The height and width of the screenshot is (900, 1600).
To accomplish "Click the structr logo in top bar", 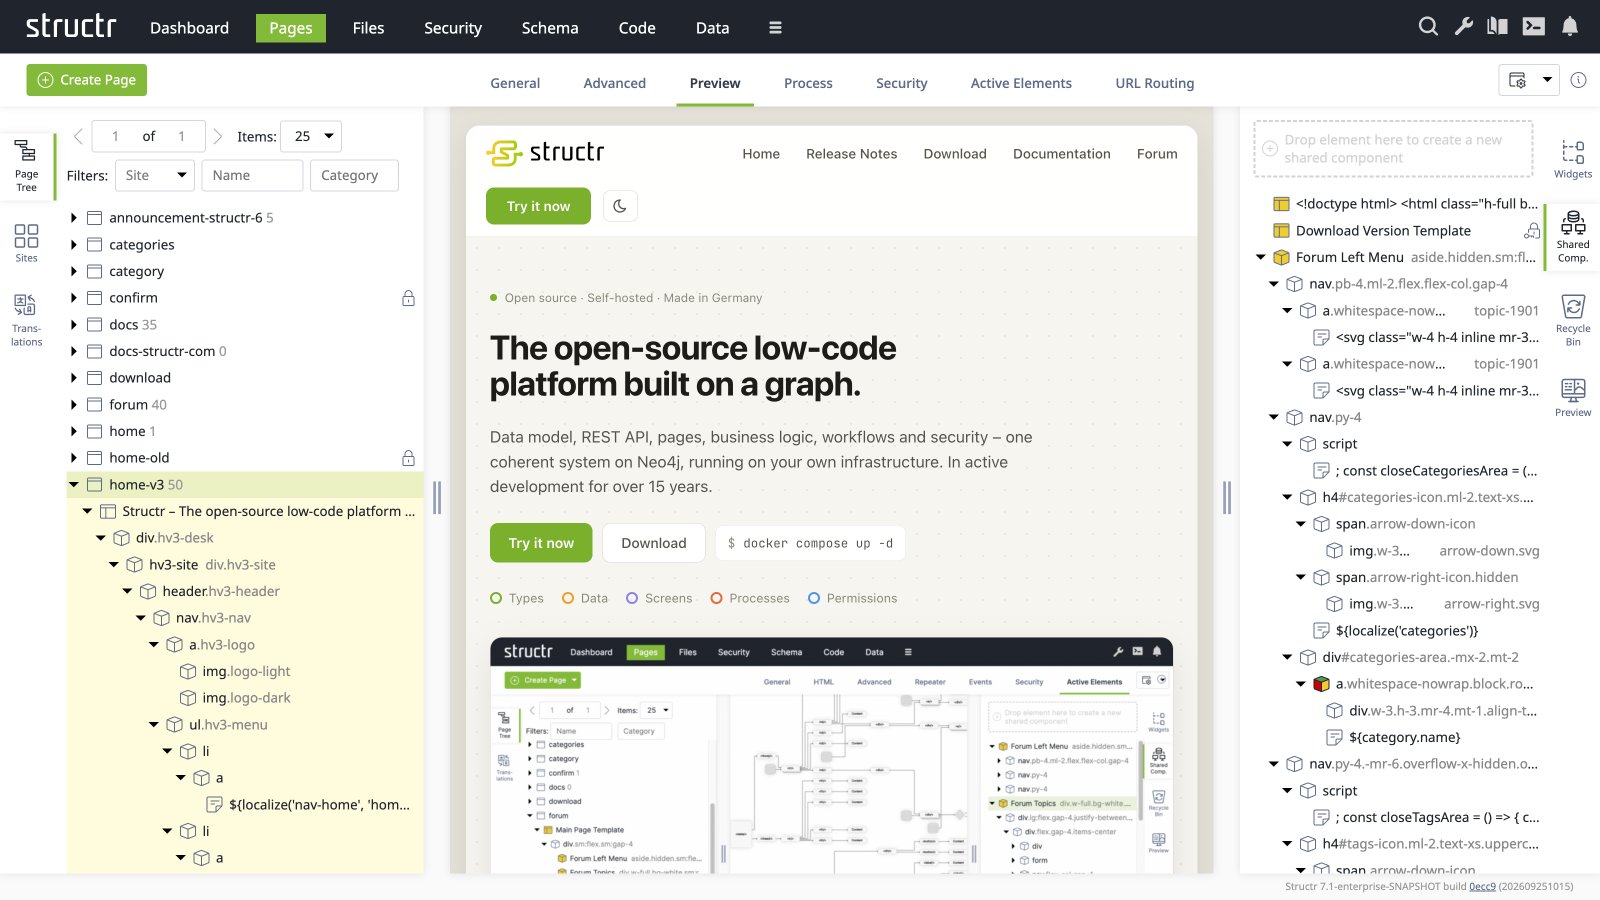I will [71, 26].
